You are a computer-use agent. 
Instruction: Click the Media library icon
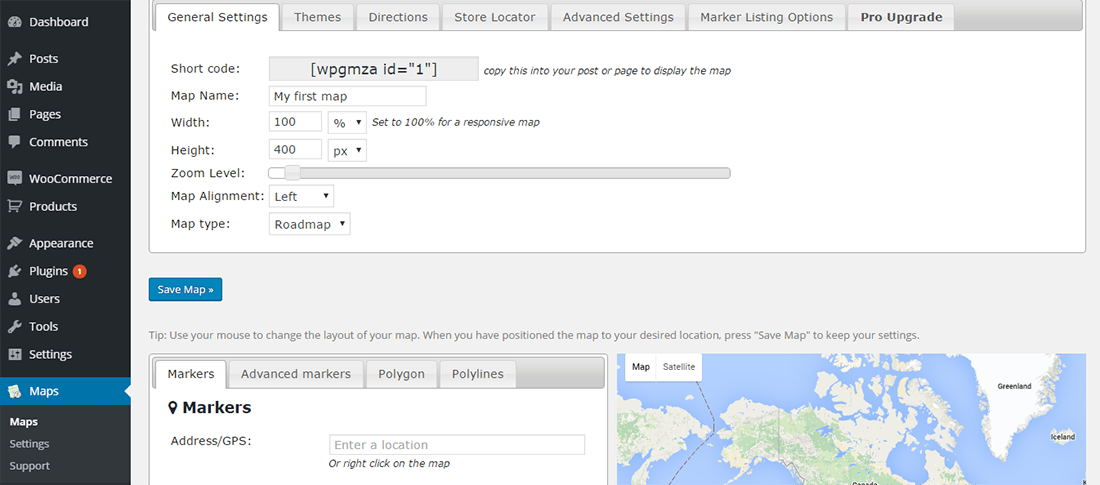tap(14, 86)
